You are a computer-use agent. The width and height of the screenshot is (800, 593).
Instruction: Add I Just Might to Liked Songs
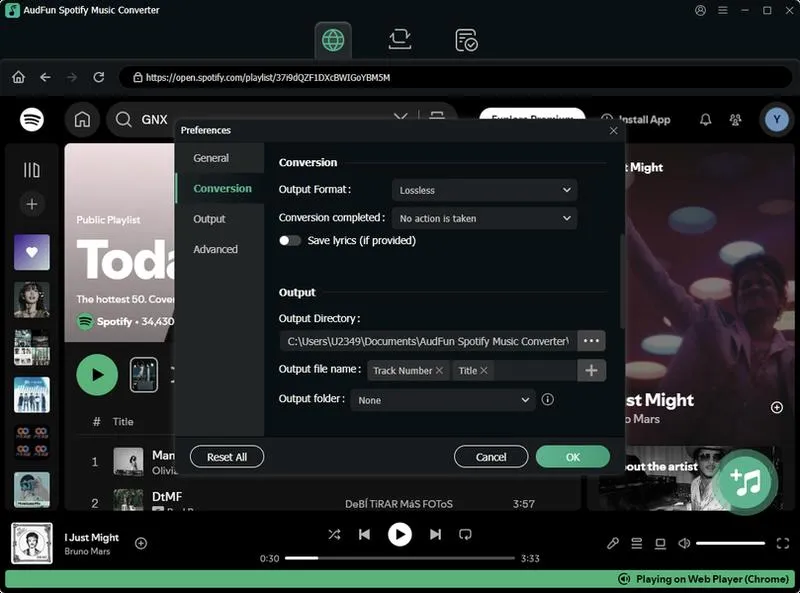click(x=141, y=543)
